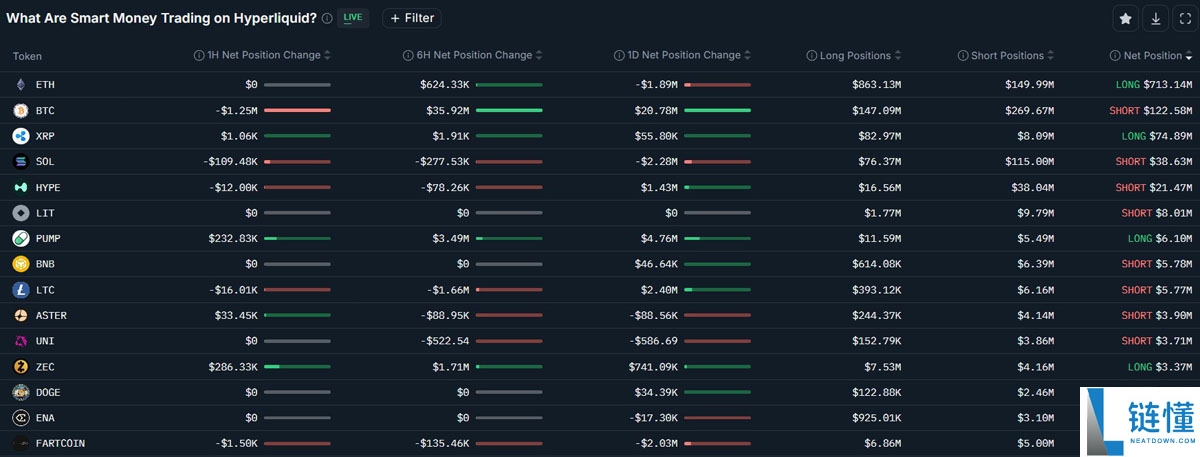Click info icon for Long Positions

pyautogui.click(x=811, y=56)
